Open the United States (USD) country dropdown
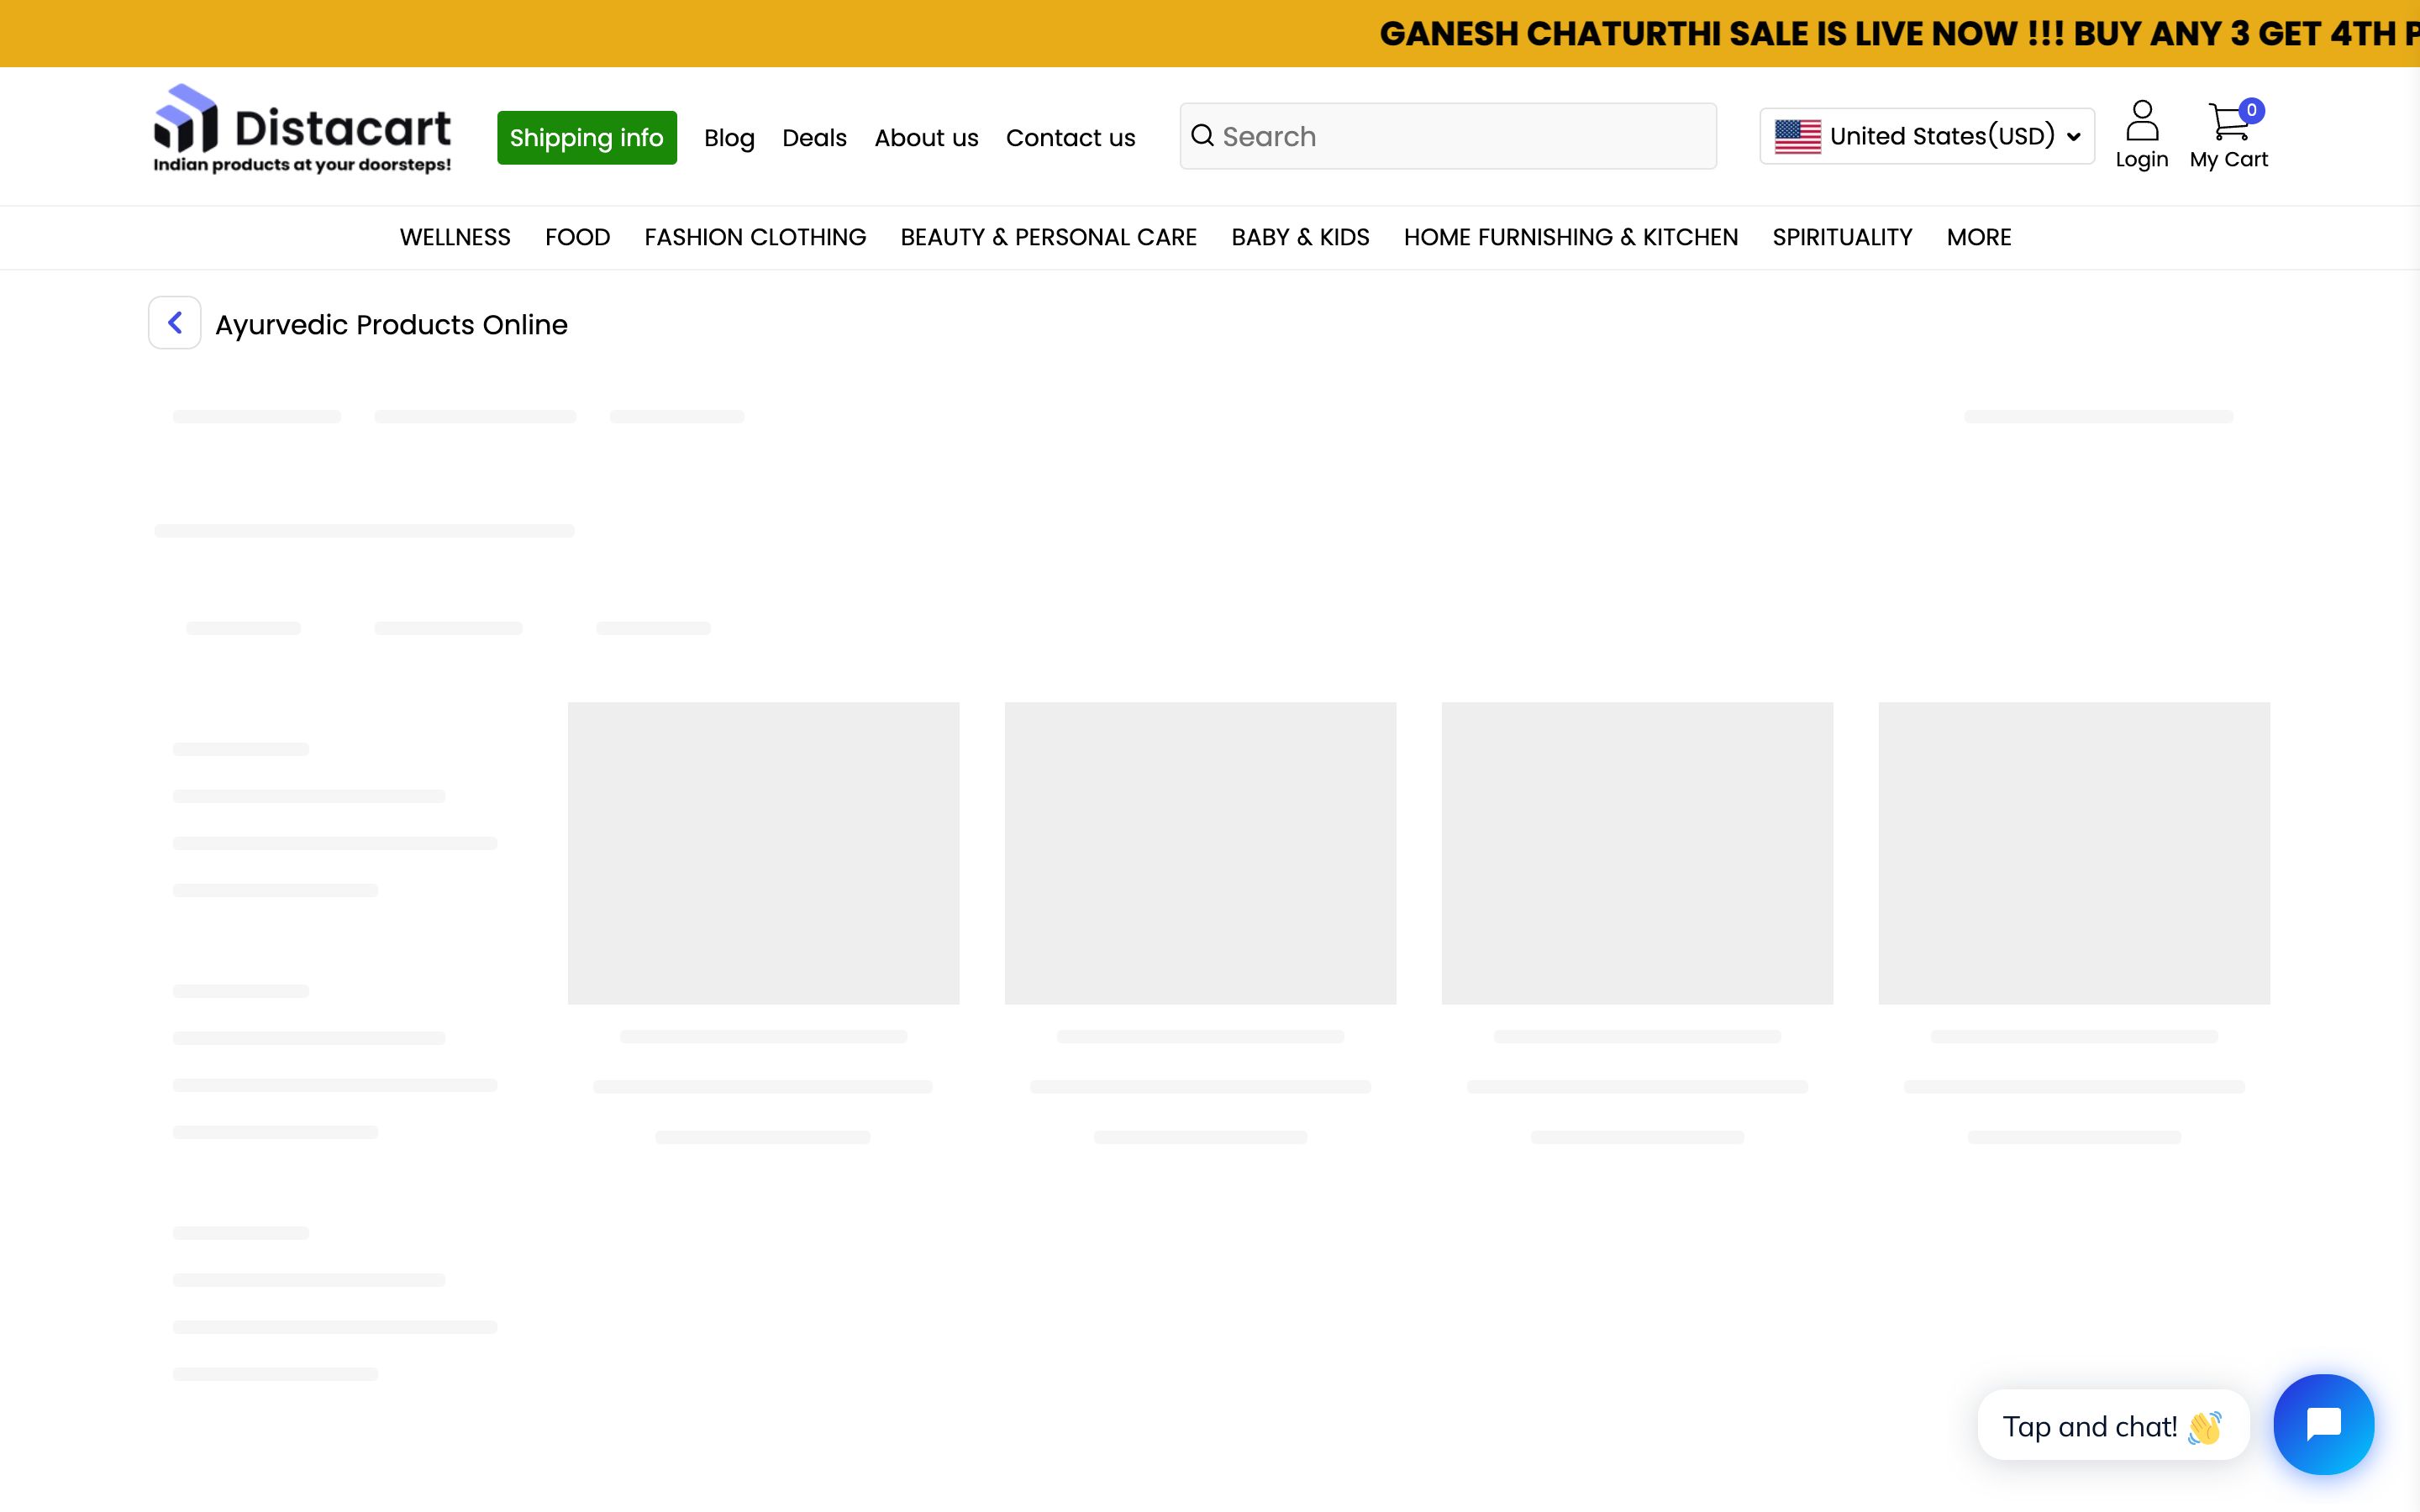The width and height of the screenshot is (2420, 1512). 1925,135
